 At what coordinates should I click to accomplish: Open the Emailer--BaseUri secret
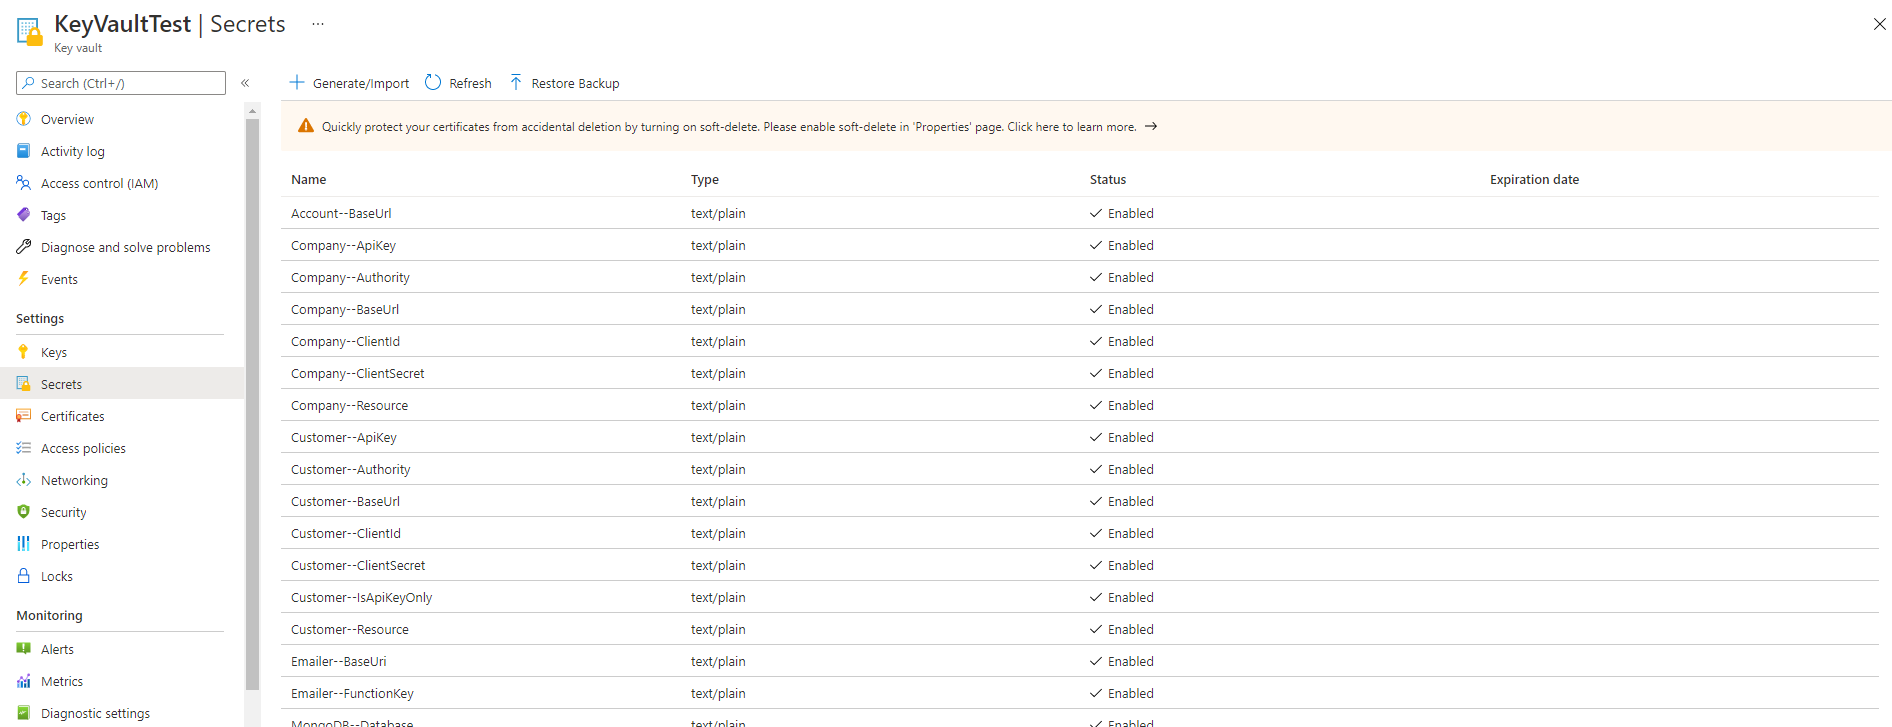(339, 661)
